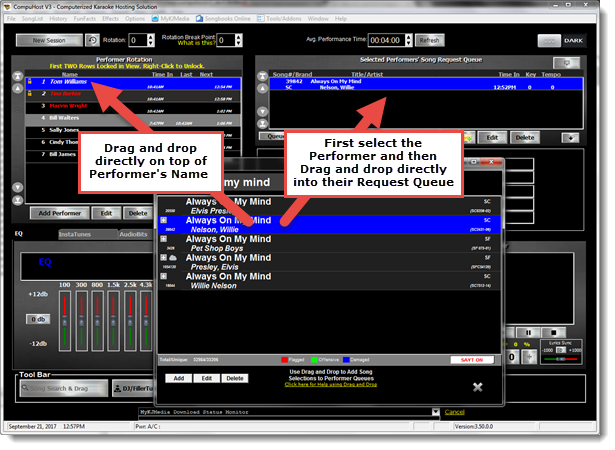Click the Add Performer button
The width and height of the screenshot is (615, 450).
click(59, 213)
